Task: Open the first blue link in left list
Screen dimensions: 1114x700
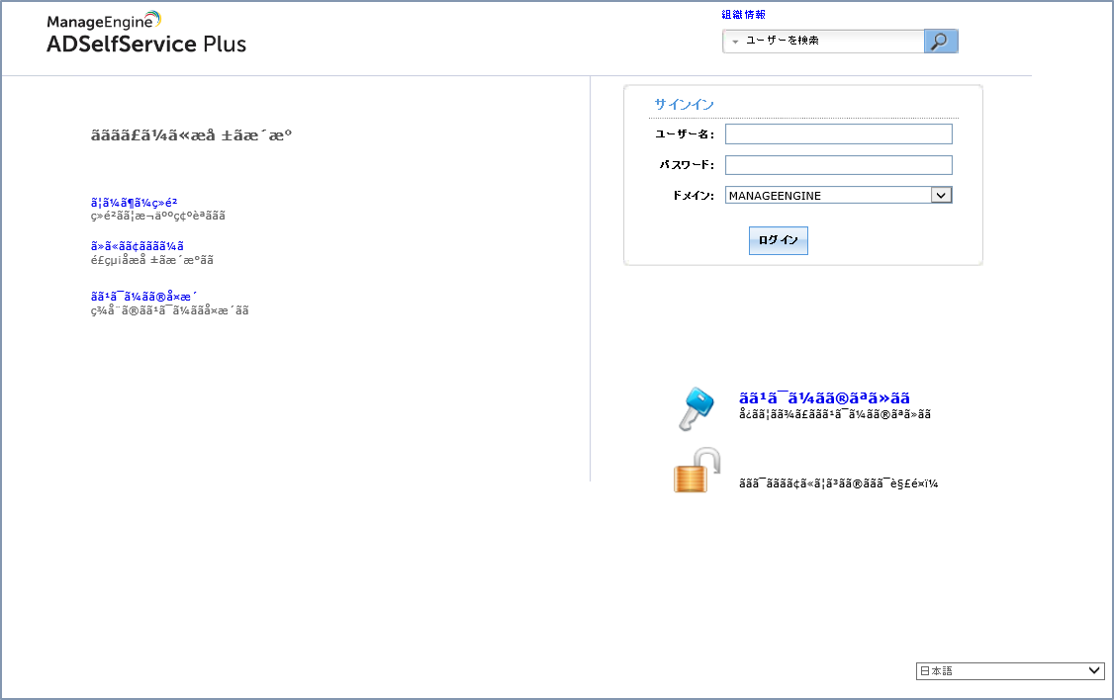Action: pyautogui.click(x=134, y=203)
